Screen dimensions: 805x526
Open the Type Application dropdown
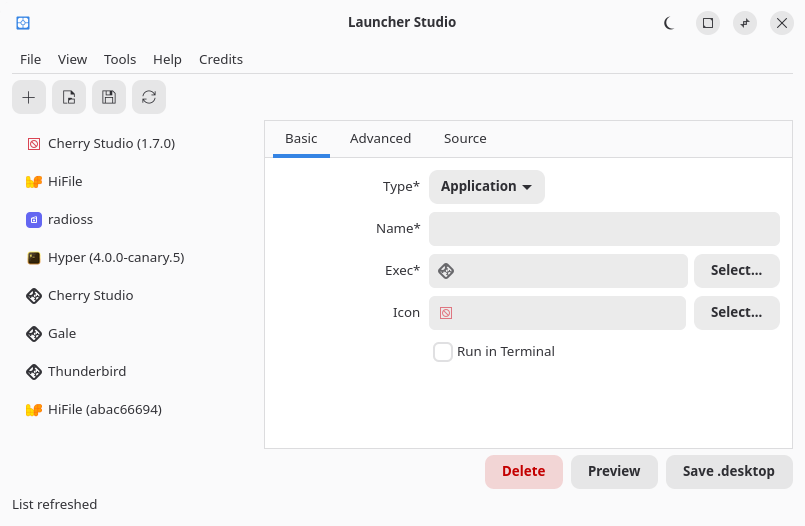(487, 187)
